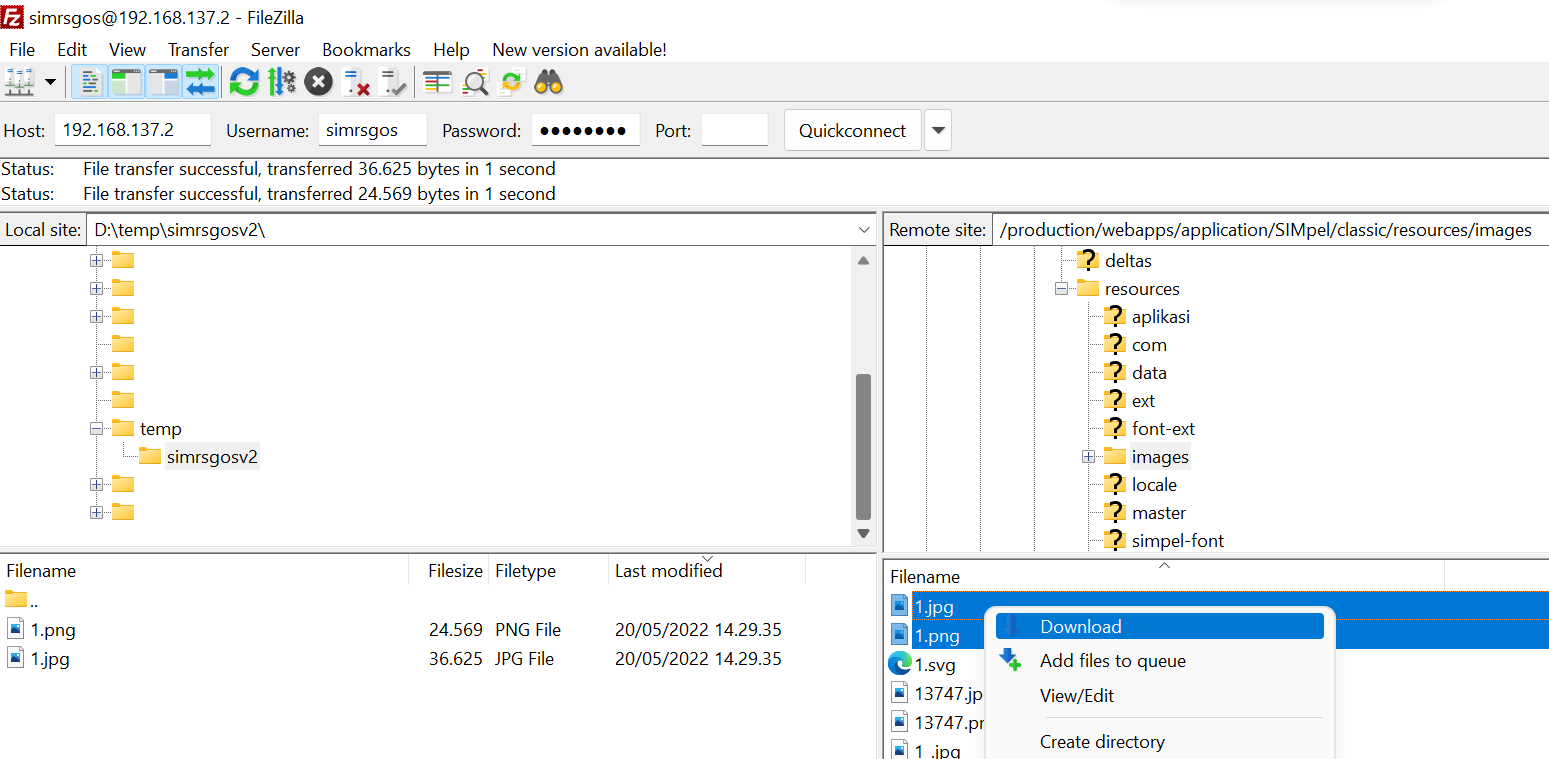The image size is (1549, 759).
Task: Click the Quickconnect button
Action: (852, 131)
